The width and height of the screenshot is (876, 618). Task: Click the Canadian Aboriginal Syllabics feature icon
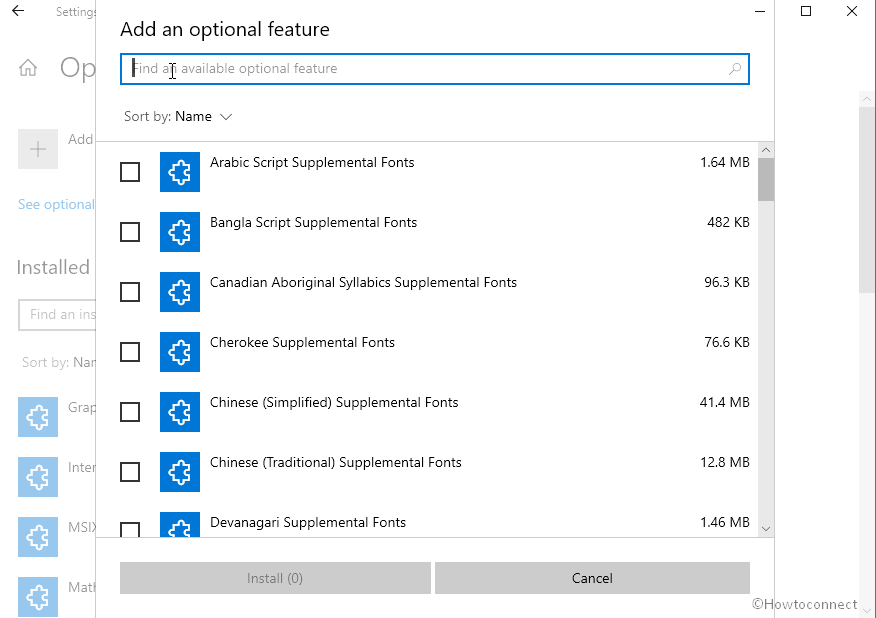click(180, 292)
